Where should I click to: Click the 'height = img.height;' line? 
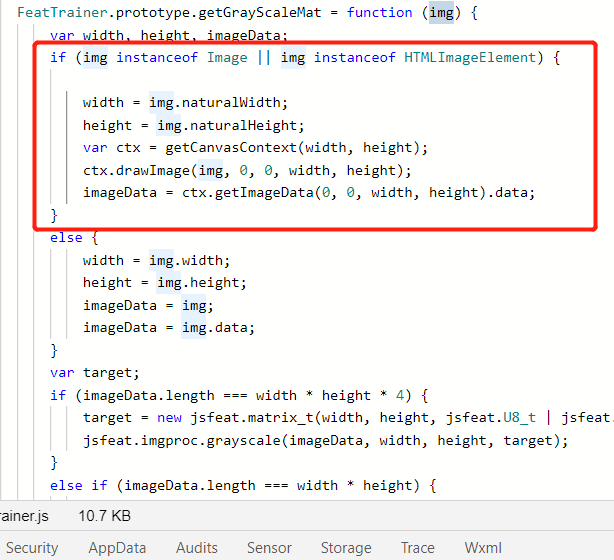point(164,283)
